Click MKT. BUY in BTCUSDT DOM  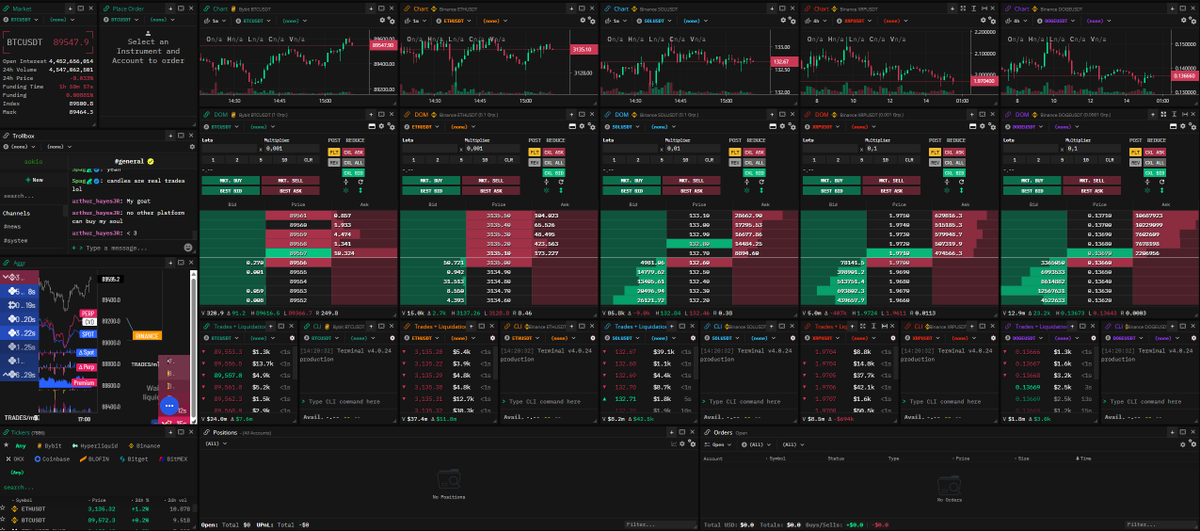[x=231, y=181]
